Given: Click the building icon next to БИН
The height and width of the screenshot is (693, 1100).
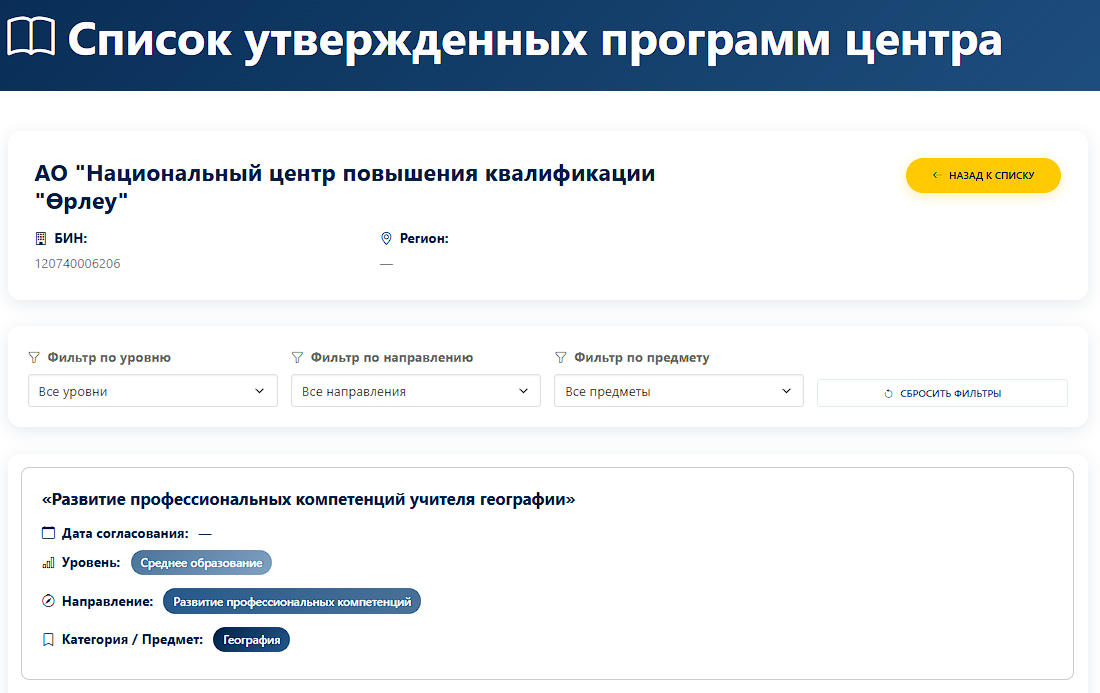Looking at the screenshot, I should click(39, 238).
